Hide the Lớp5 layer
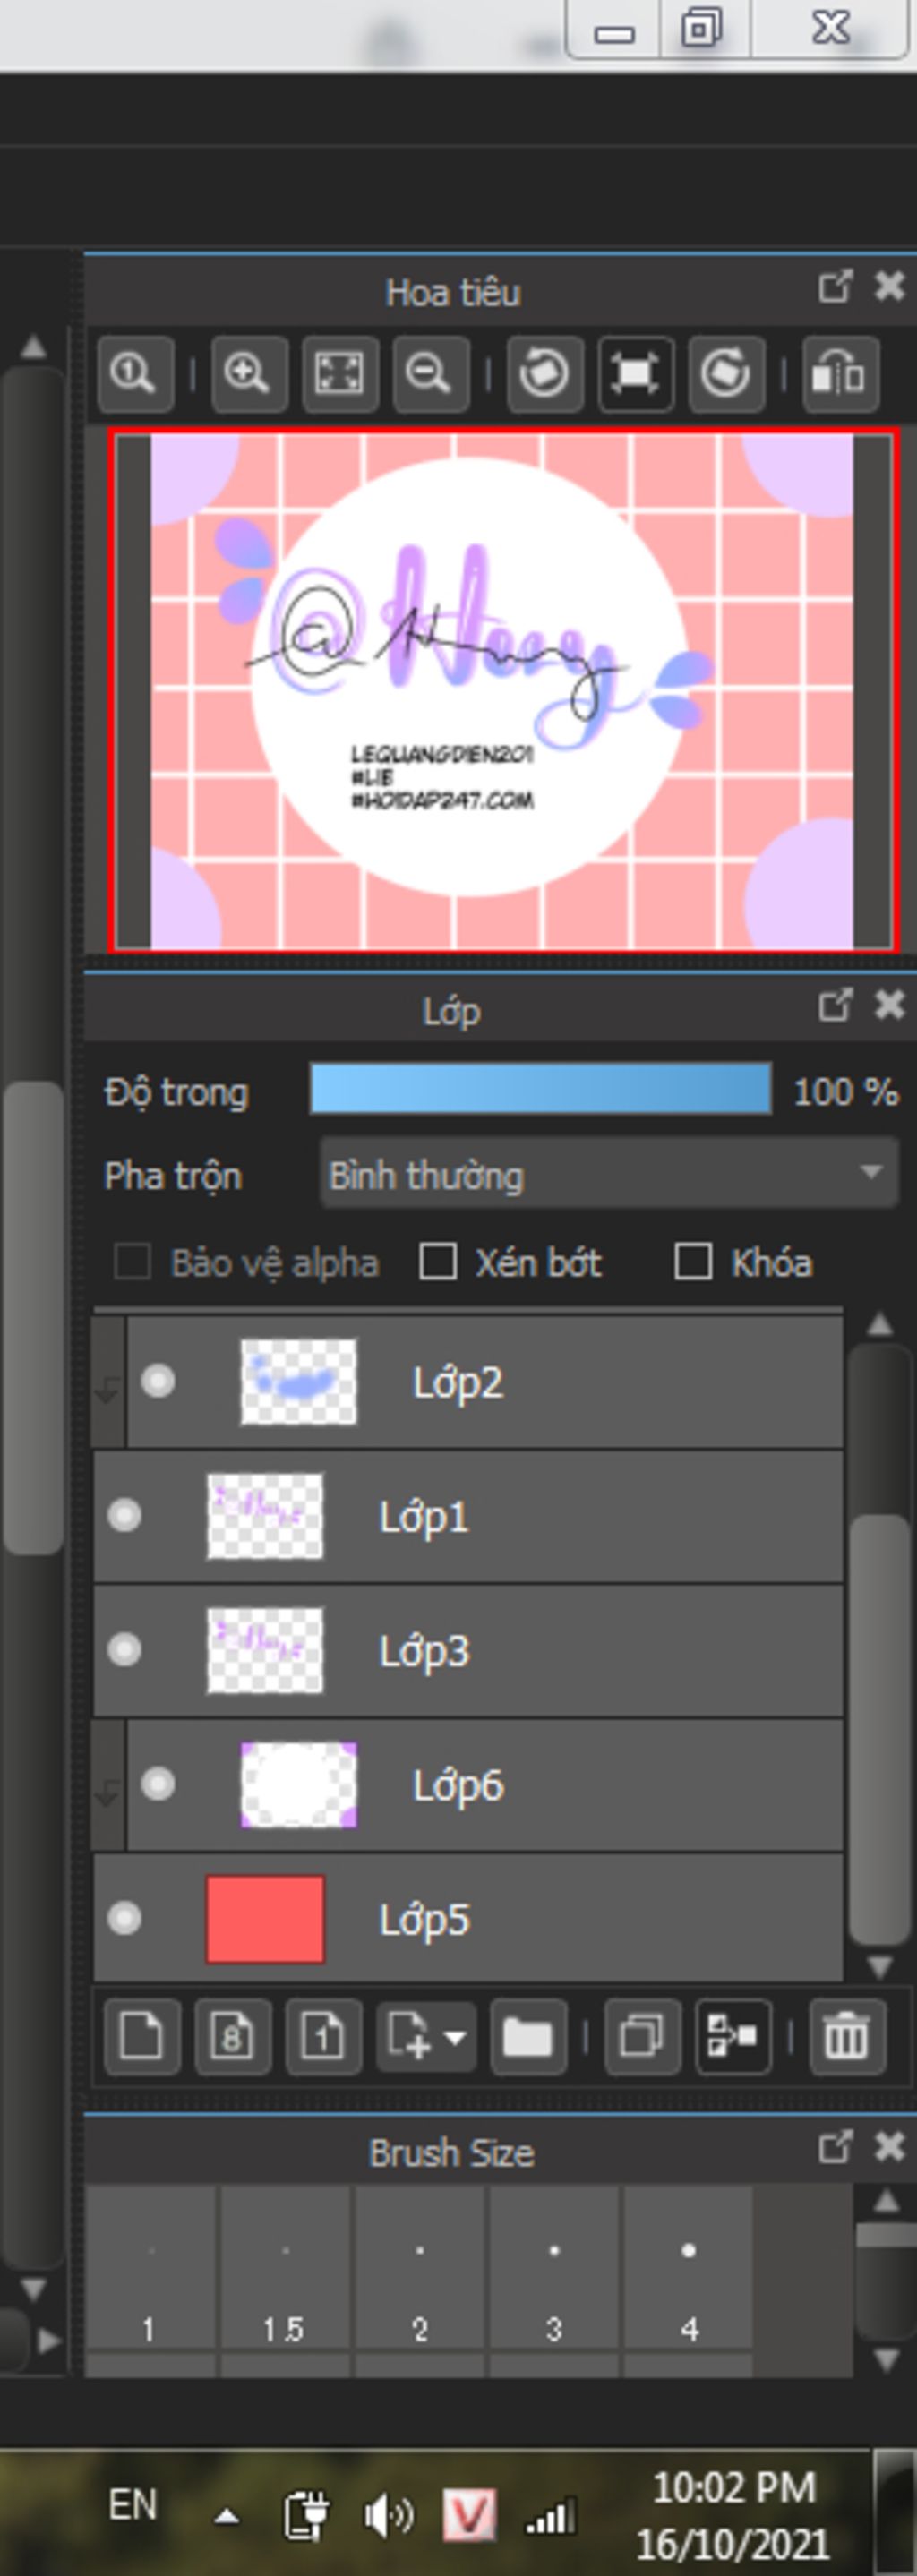This screenshot has height=2576, width=917. [x=125, y=1918]
